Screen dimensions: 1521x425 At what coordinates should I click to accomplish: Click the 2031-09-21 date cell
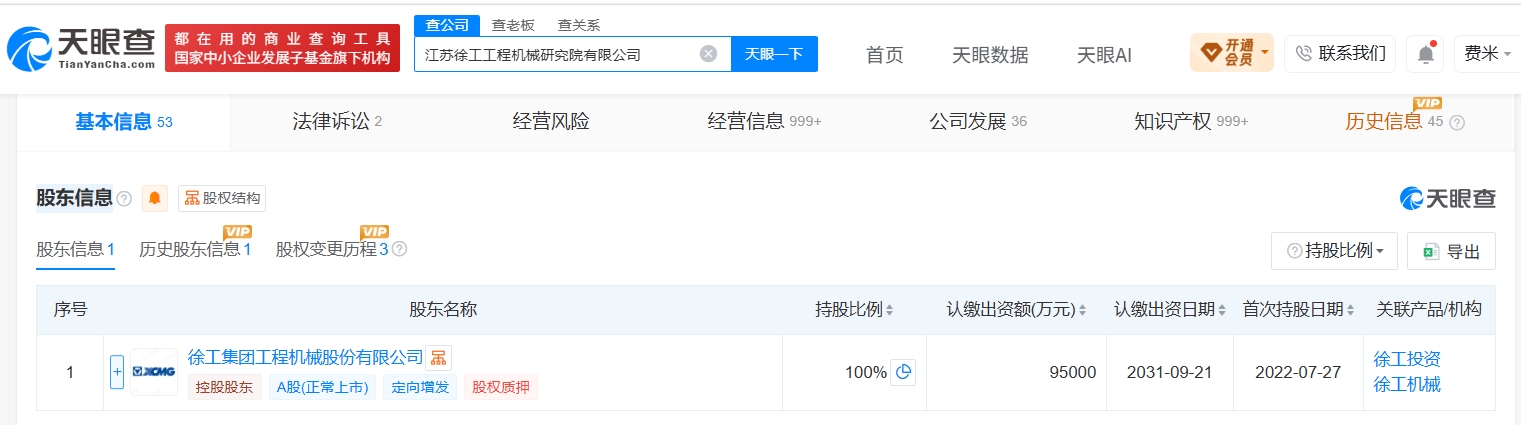[x=1169, y=372]
